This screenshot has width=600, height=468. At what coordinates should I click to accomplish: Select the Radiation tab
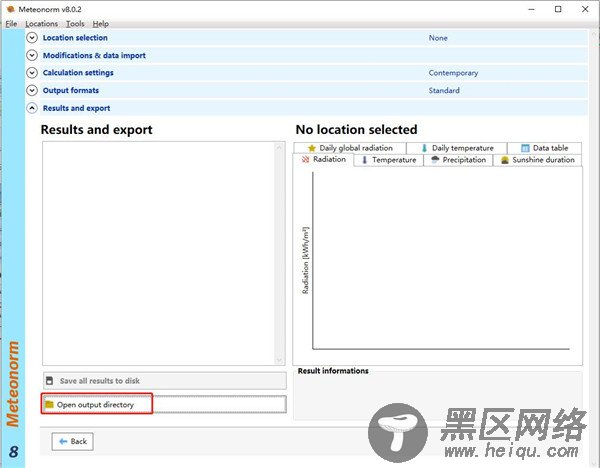(x=323, y=160)
